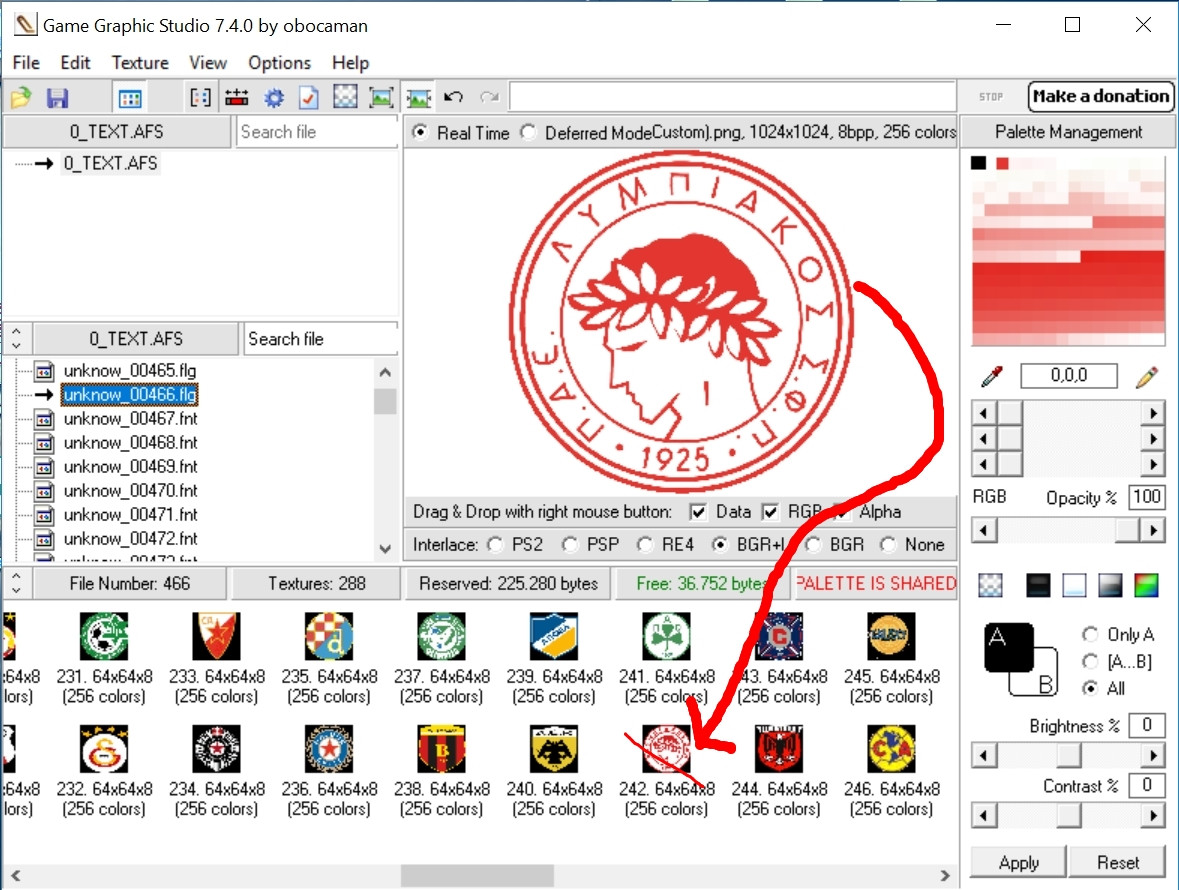
Task: Open the Help menu
Action: tap(350, 62)
